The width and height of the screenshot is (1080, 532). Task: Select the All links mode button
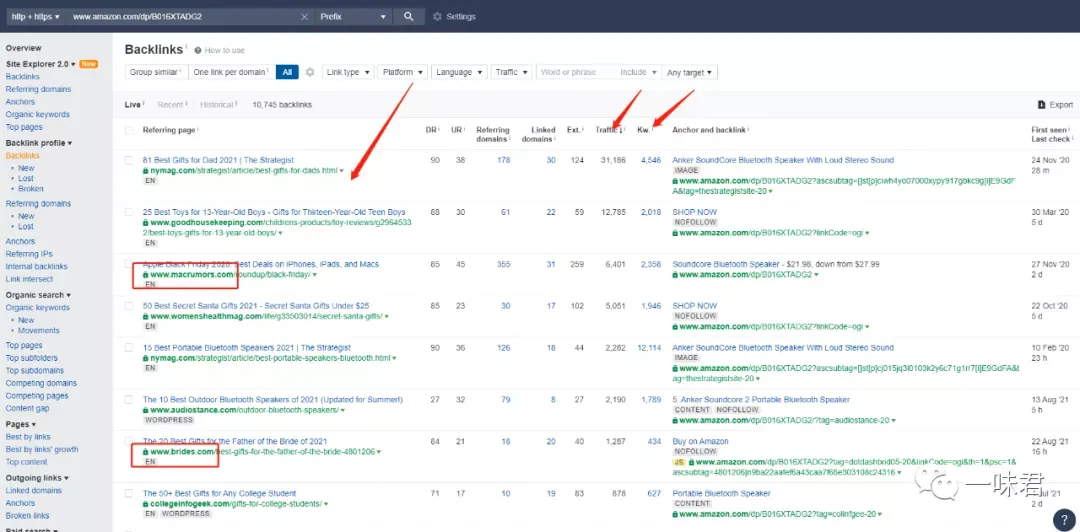click(x=287, y=72)
